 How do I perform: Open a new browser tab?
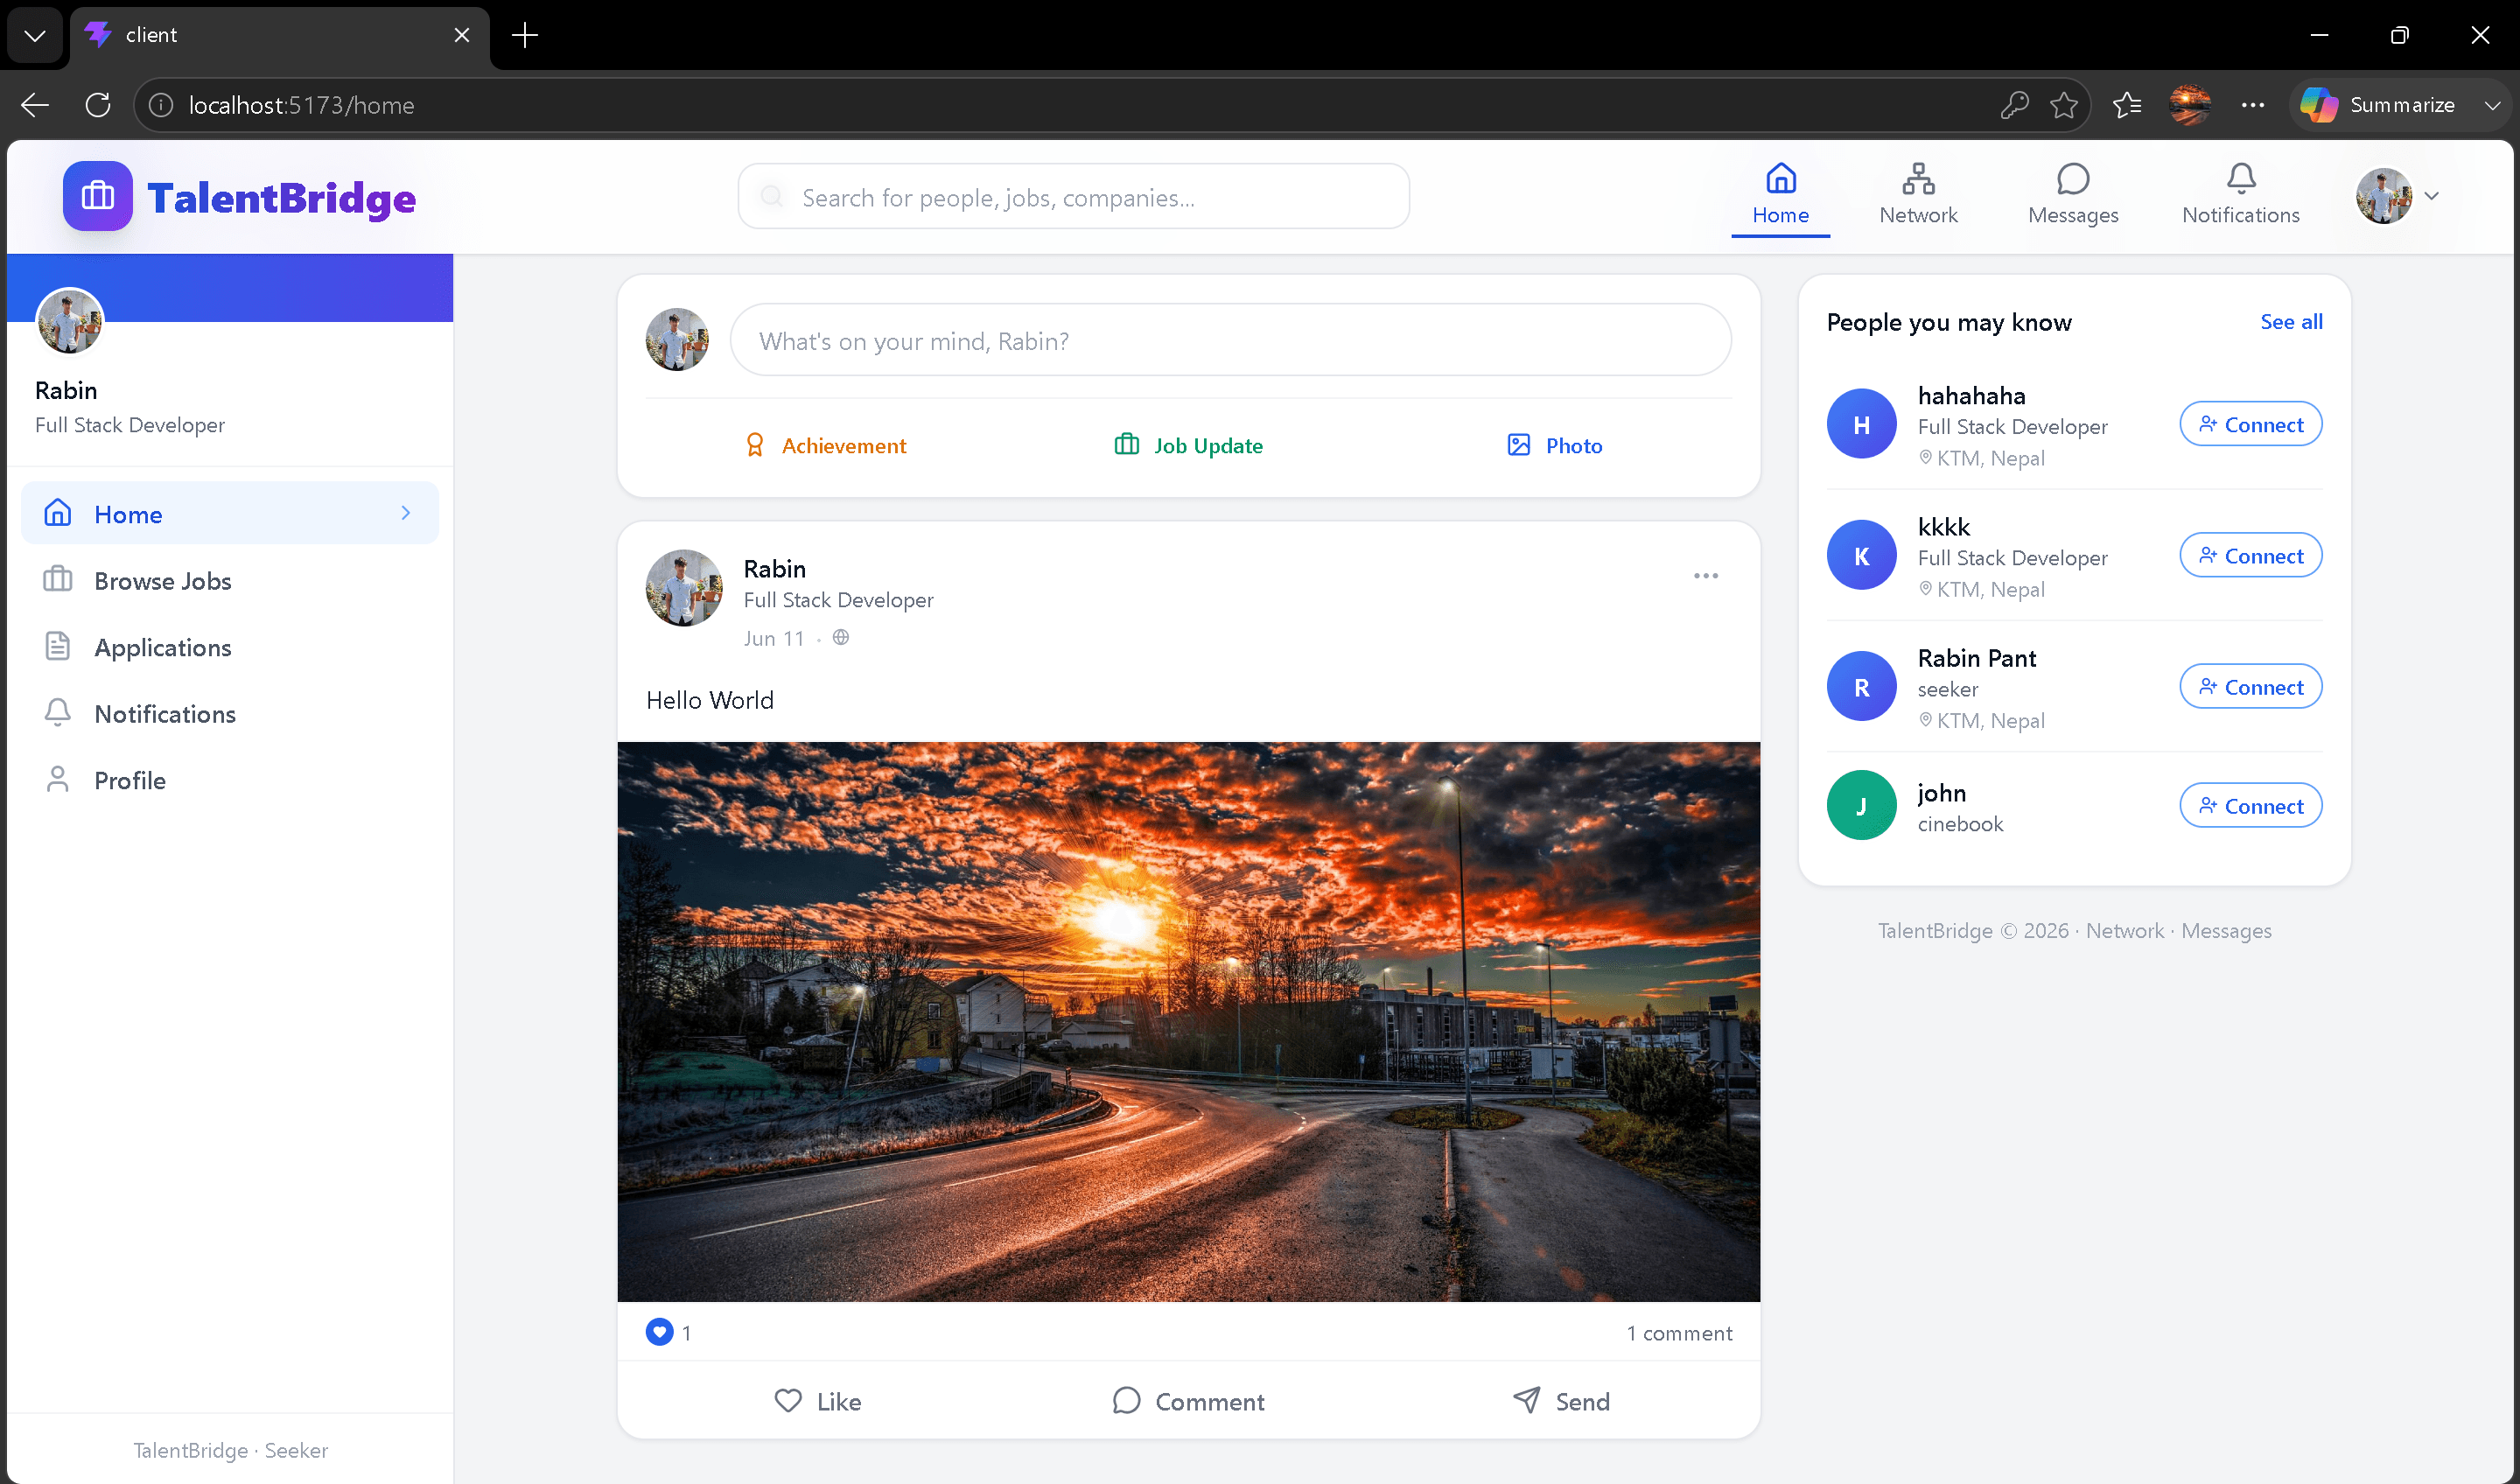coord(524,36)
